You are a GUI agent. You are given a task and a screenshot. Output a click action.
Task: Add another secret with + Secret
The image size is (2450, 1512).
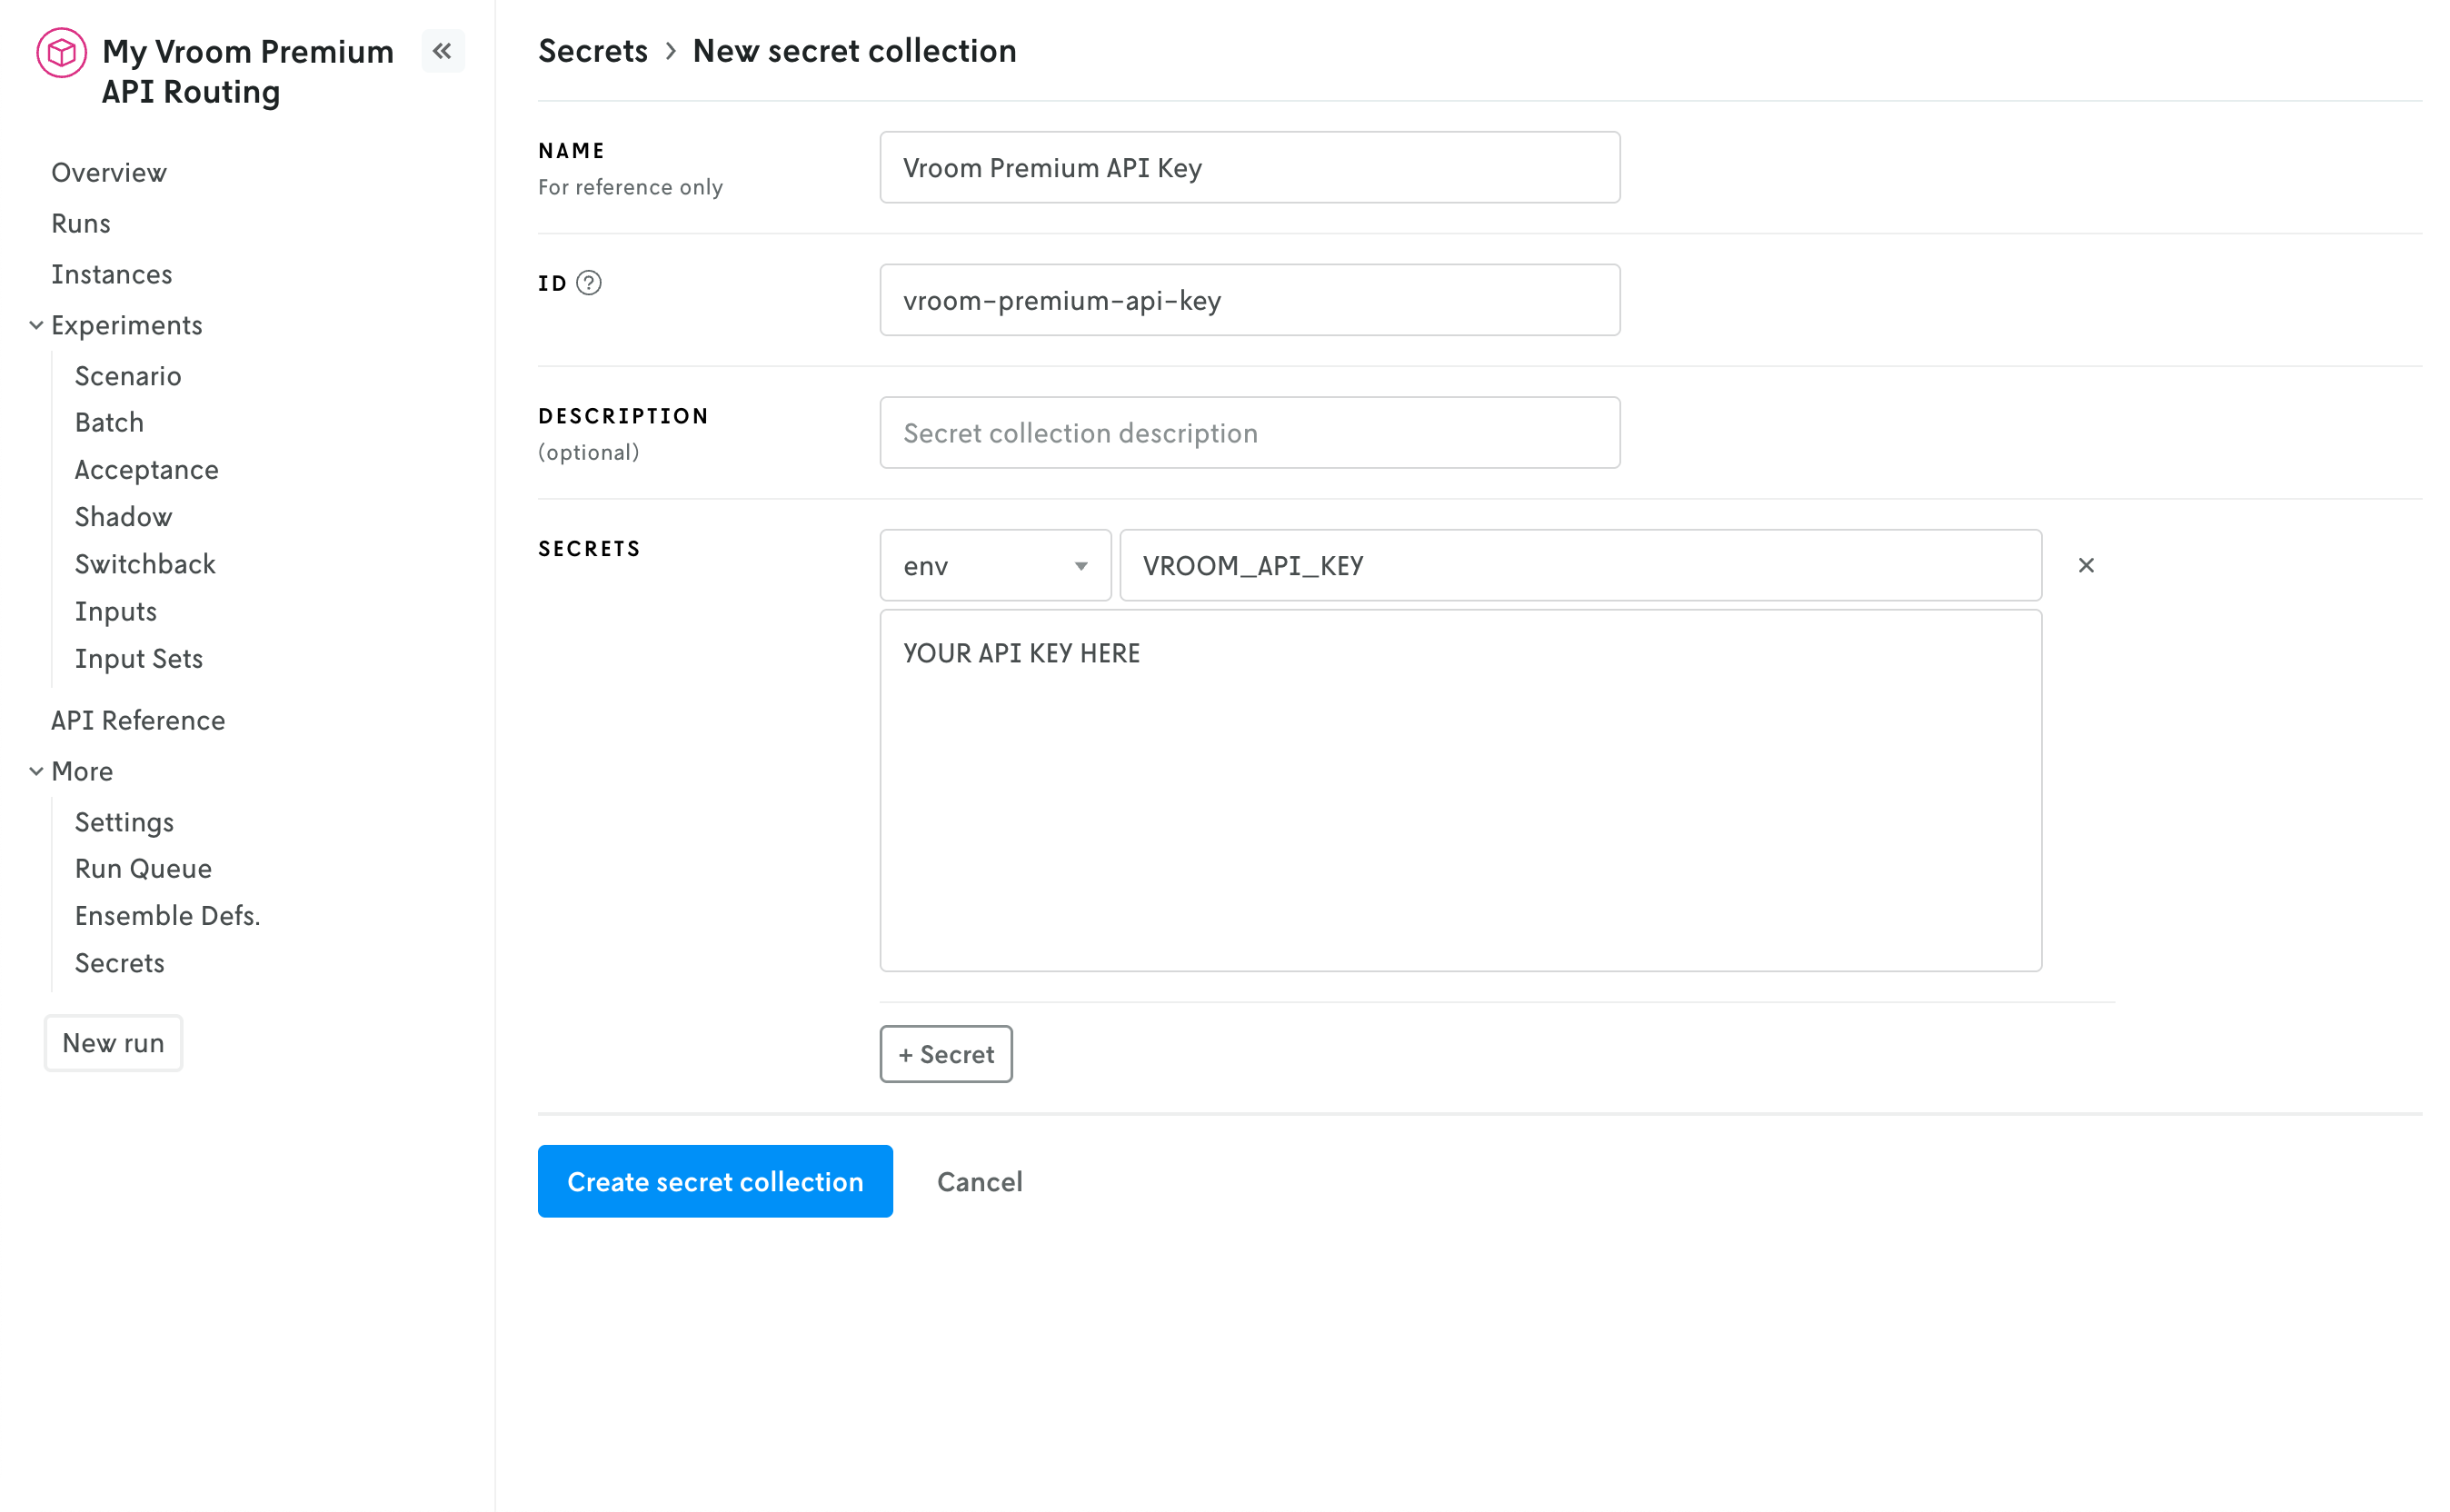click(x=945, y=1054)
